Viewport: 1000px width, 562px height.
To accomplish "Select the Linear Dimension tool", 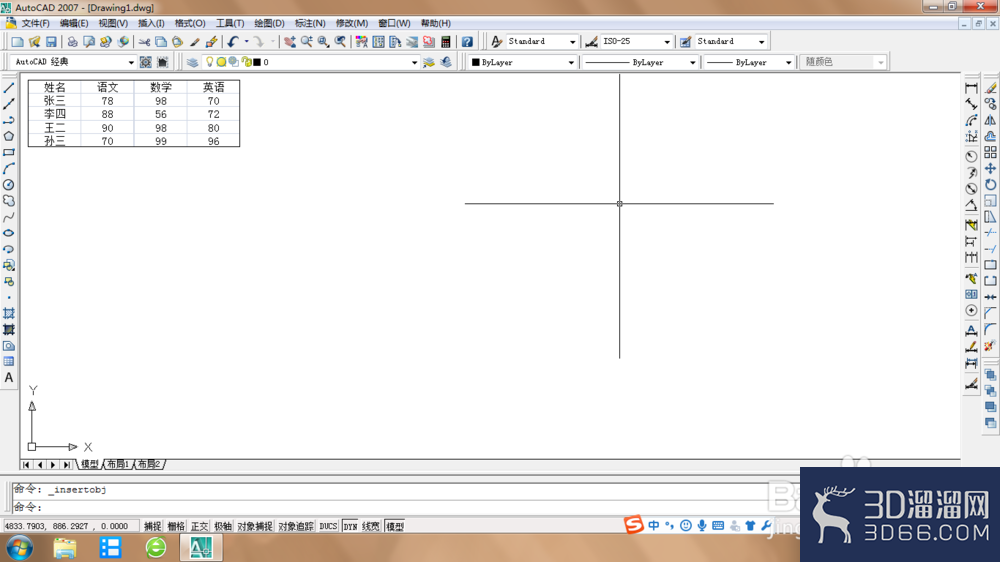I will point(971,88).
